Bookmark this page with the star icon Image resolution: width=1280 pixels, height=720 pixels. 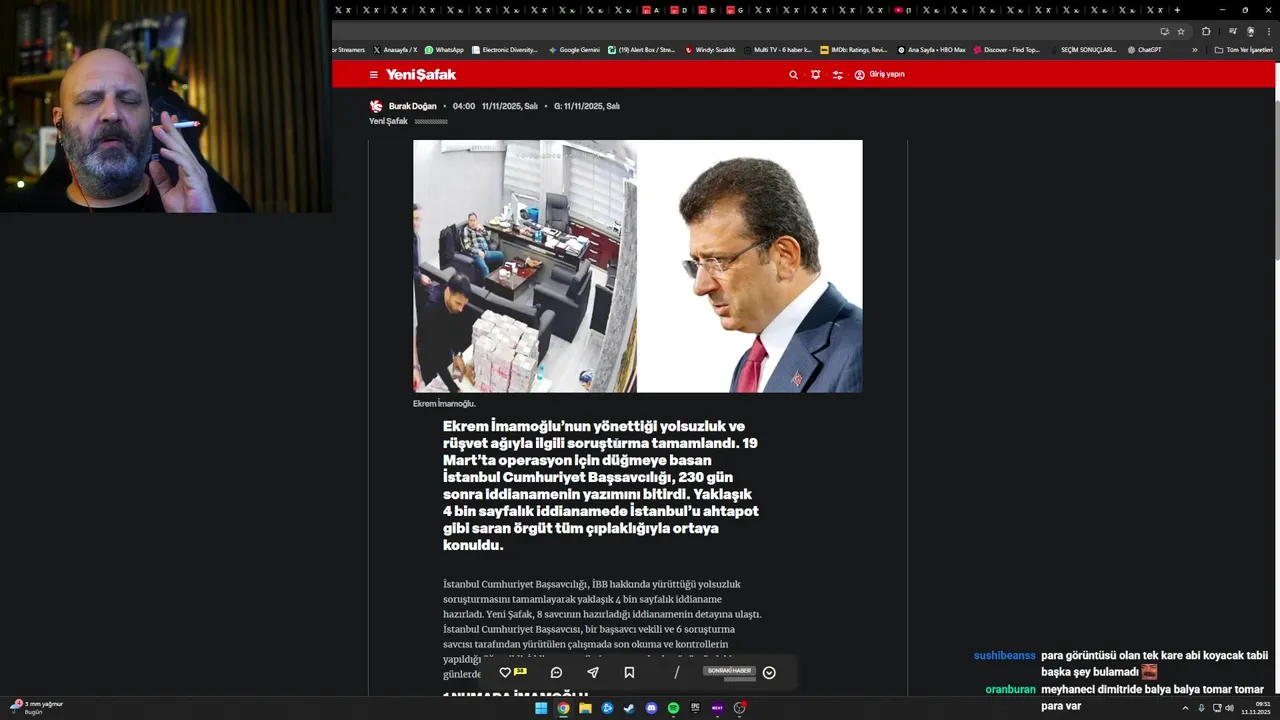[1181, 31]
